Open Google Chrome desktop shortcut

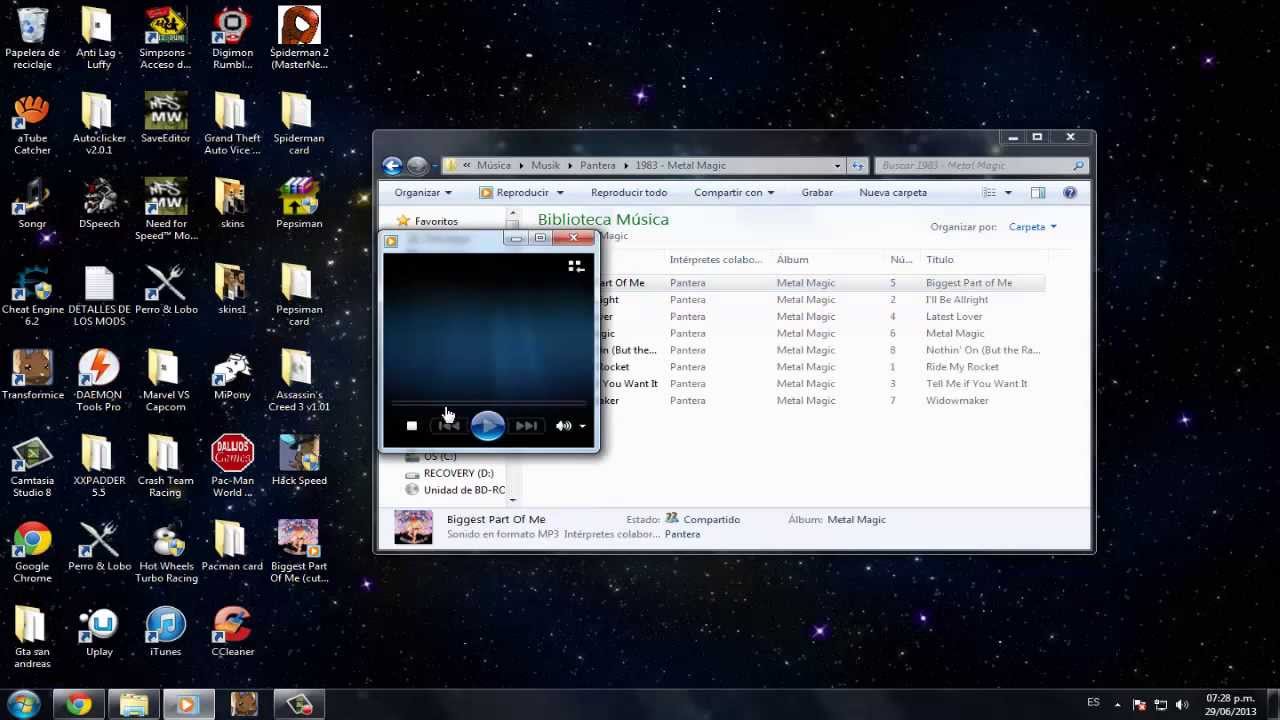pos(32,552)
